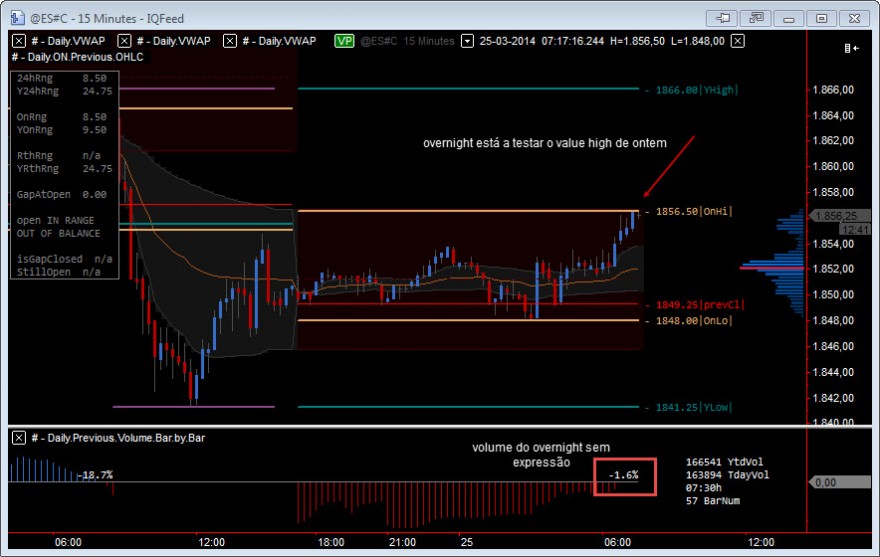This screenshot has width=880, height=557.
Task: Maximize the IQFeed chart window
Action: [x=822, y=18]
